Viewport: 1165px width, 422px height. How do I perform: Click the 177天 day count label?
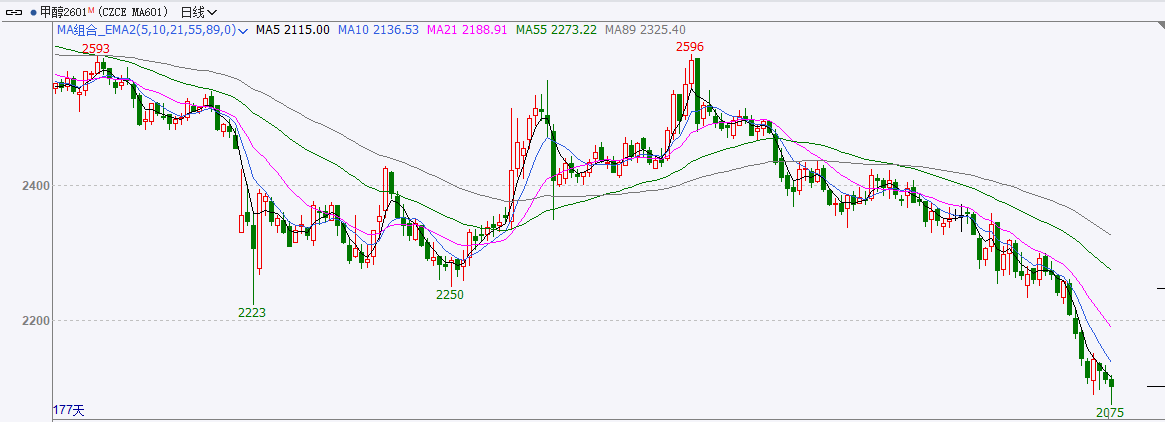click(x=69, y=411)
